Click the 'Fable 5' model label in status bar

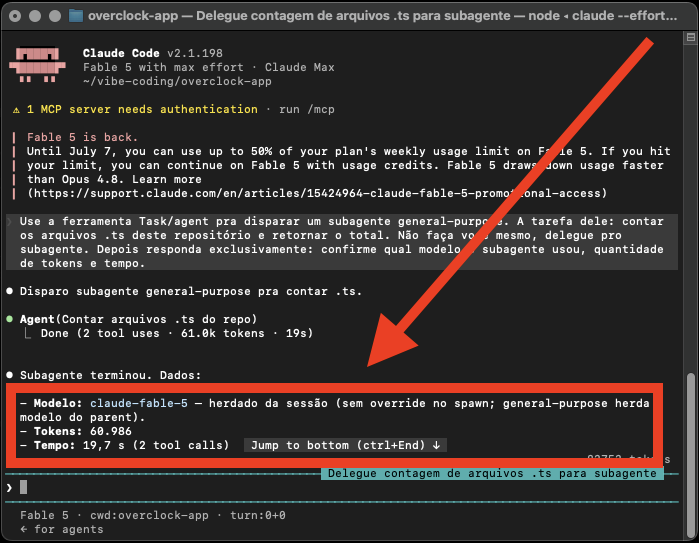click(44, 515)
